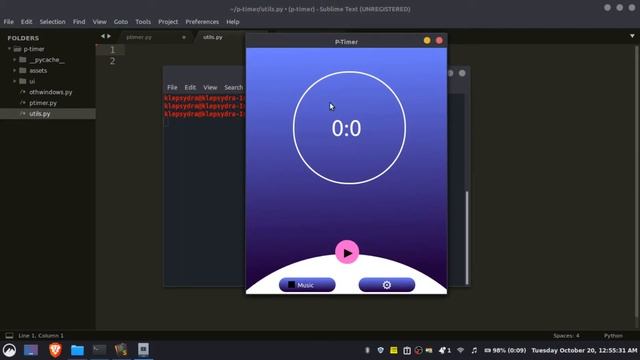Image resolution: width=640 pixels, height=360 pixels.
Task: Click the red circular tray icon
Action: [x=418, y=350]
